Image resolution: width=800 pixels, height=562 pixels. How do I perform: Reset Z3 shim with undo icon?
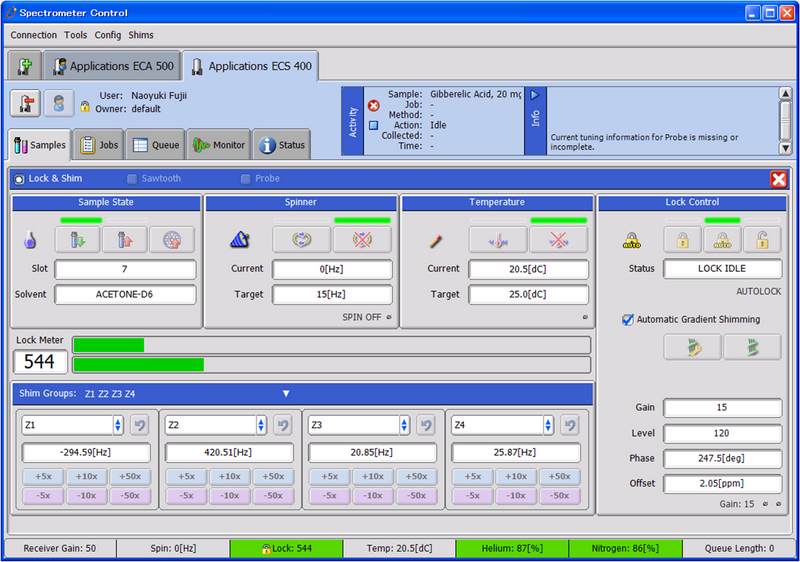pyautogui.click(x=427, y=425)
